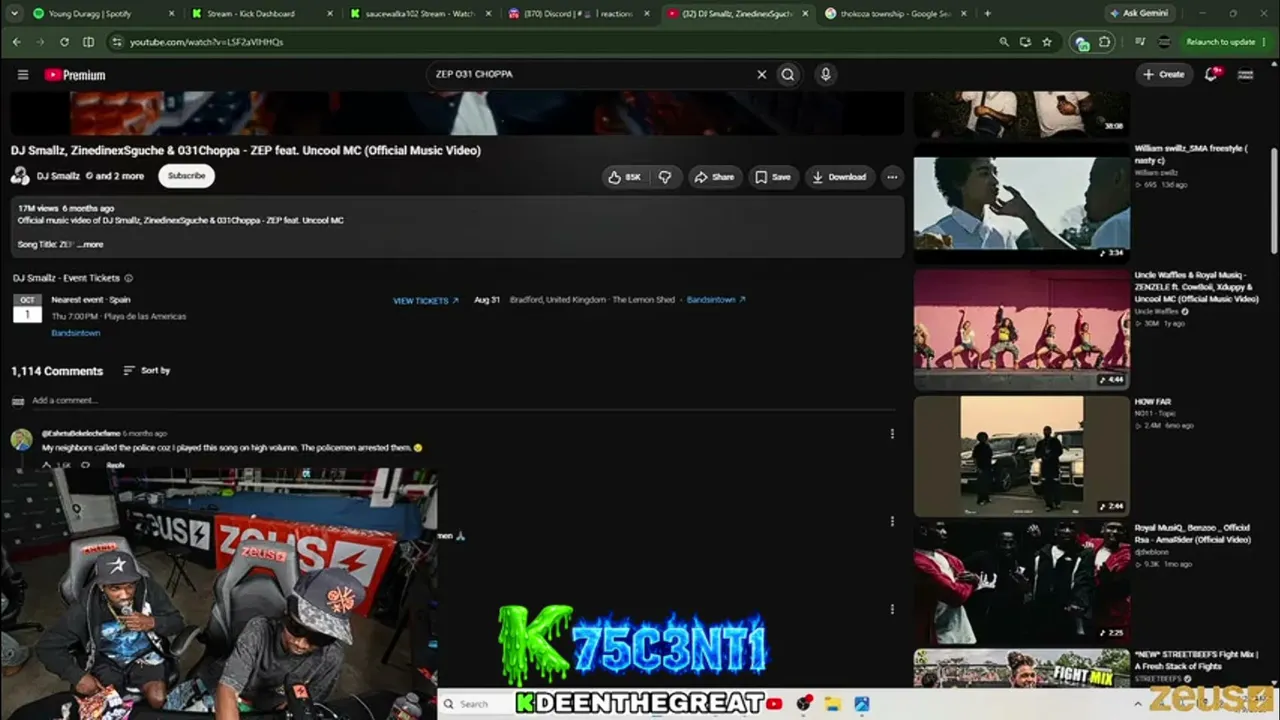Click the browser address bar URL
The width and height of the screenshot is (1280, 720).
(207, 42)
